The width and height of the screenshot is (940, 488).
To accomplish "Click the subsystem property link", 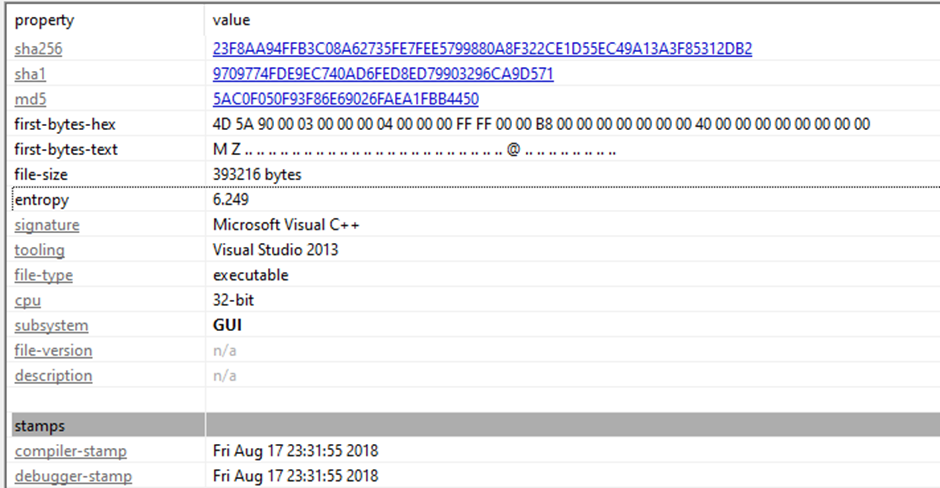I will (51, 325).
